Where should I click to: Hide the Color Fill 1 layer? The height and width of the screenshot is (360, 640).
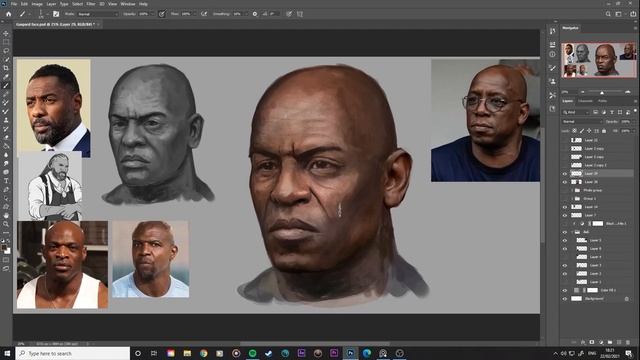click(565, 290)
